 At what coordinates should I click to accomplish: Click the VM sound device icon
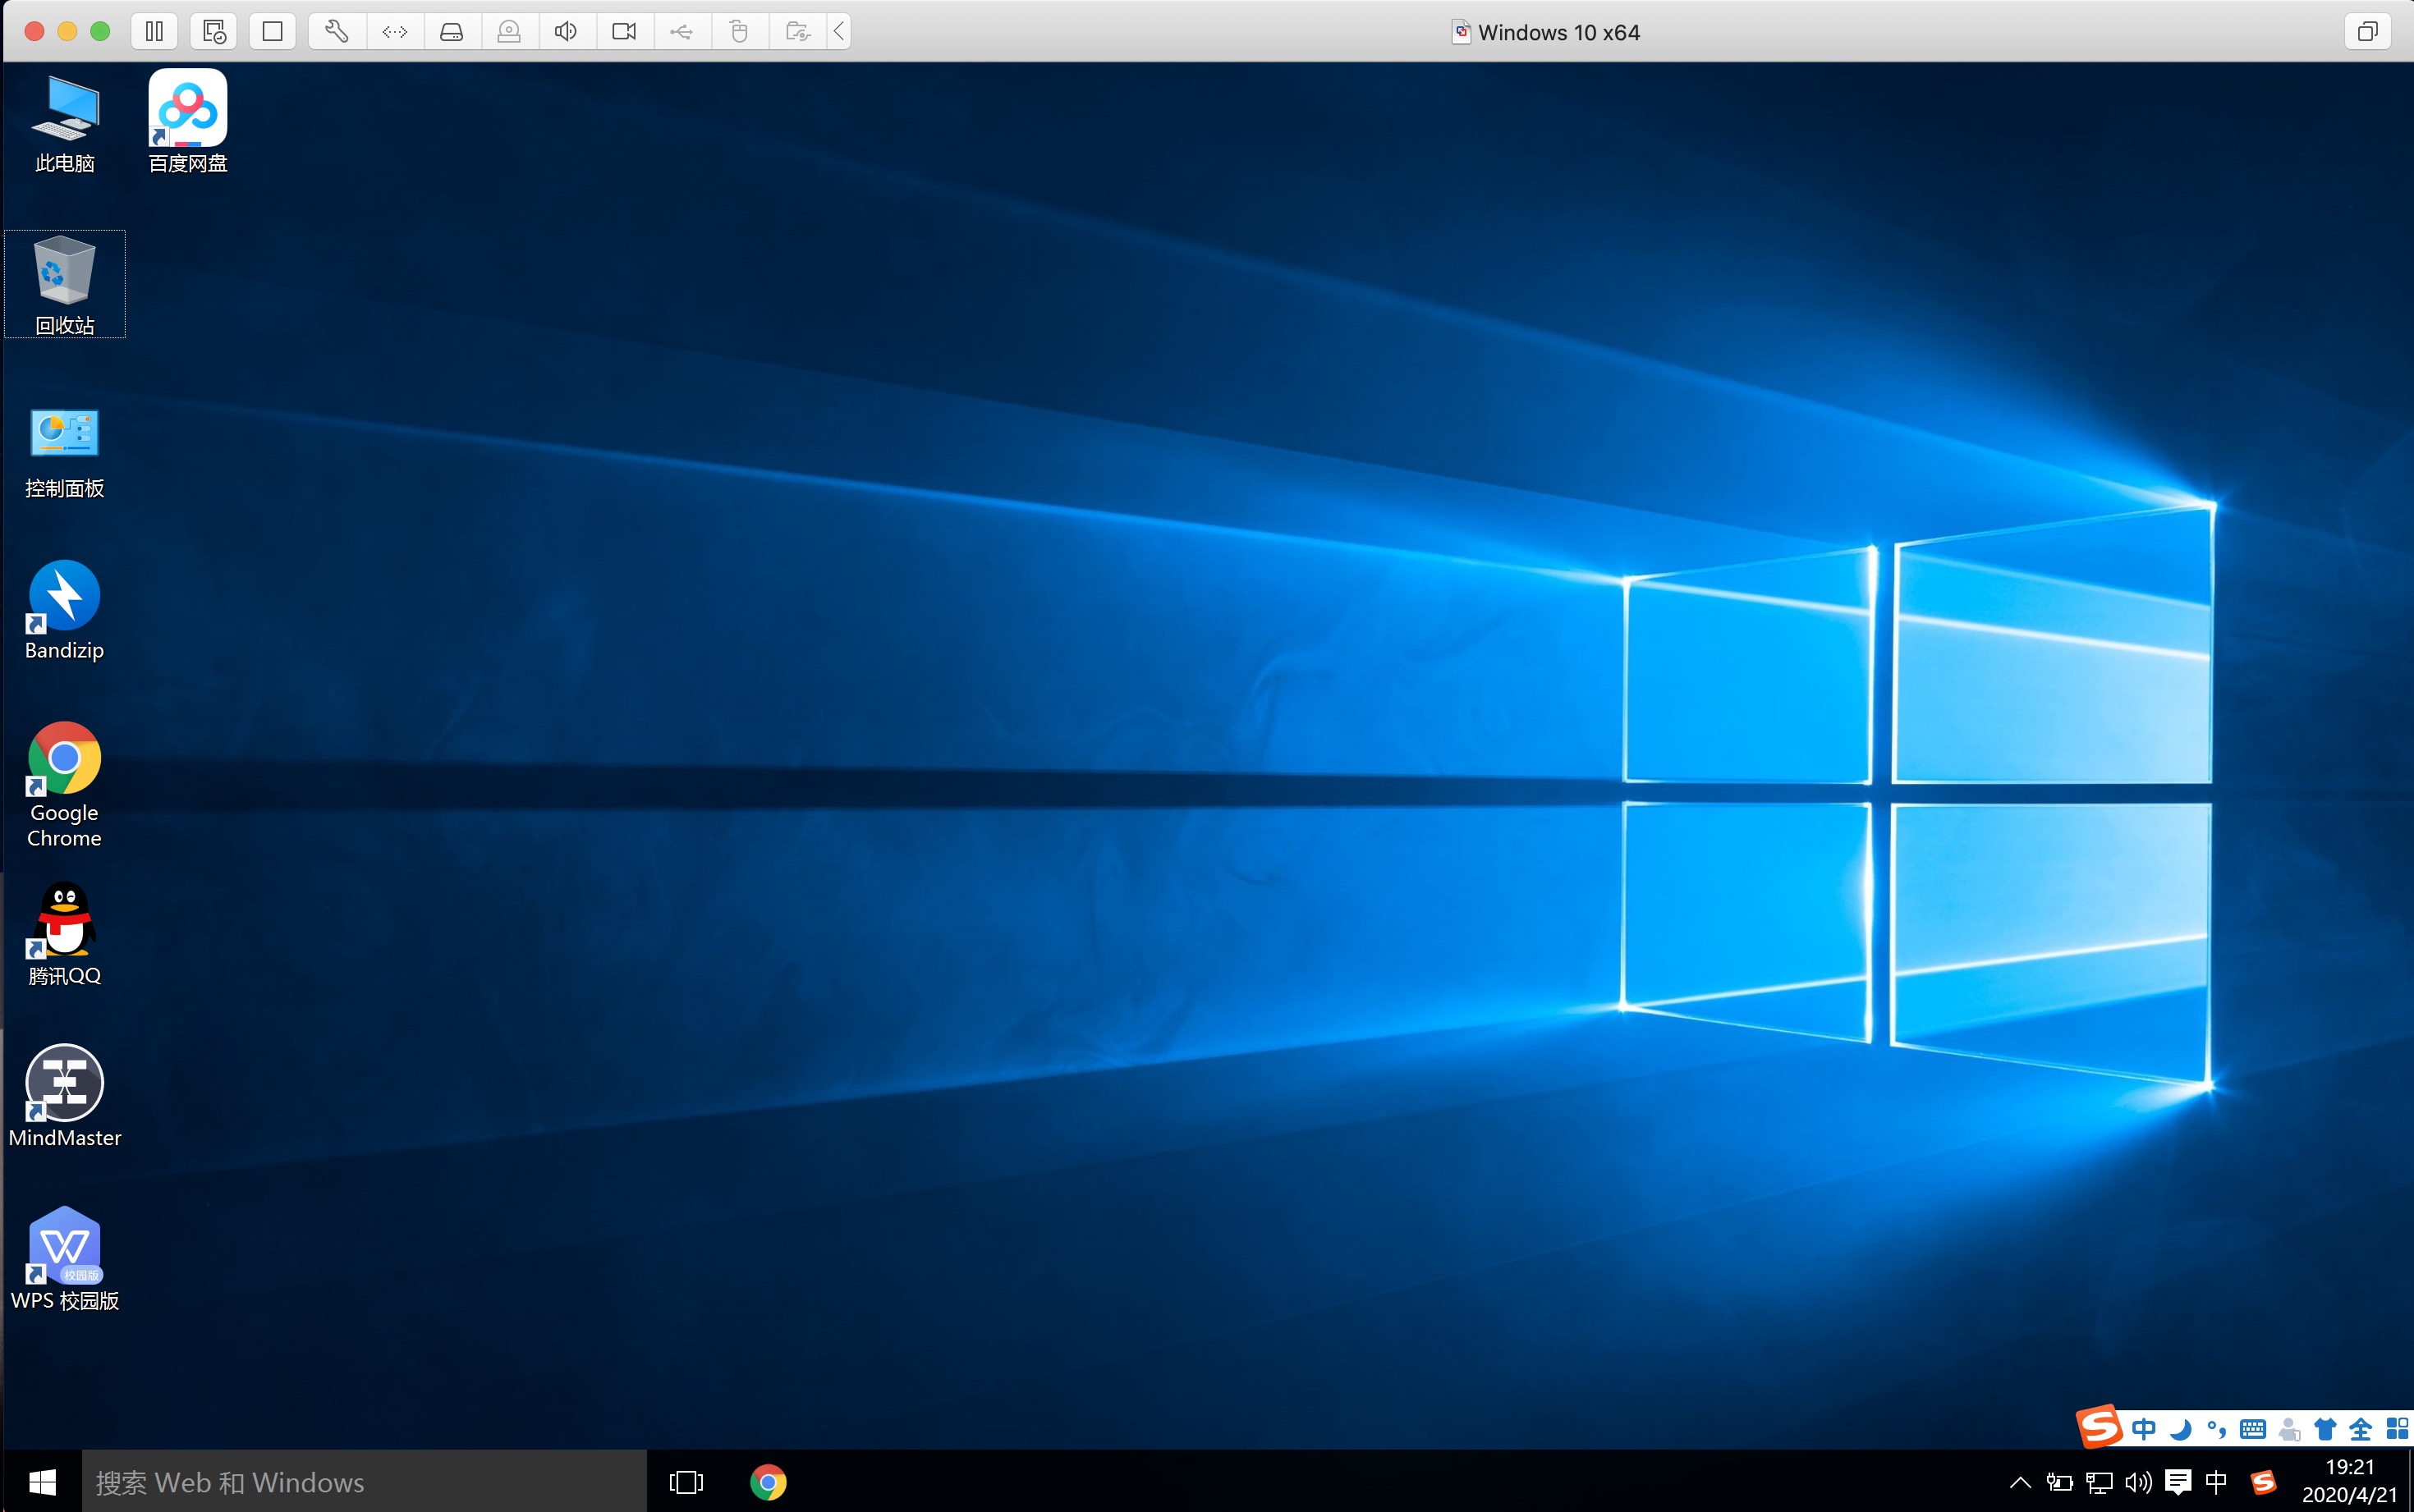click(x=566, y=31)
